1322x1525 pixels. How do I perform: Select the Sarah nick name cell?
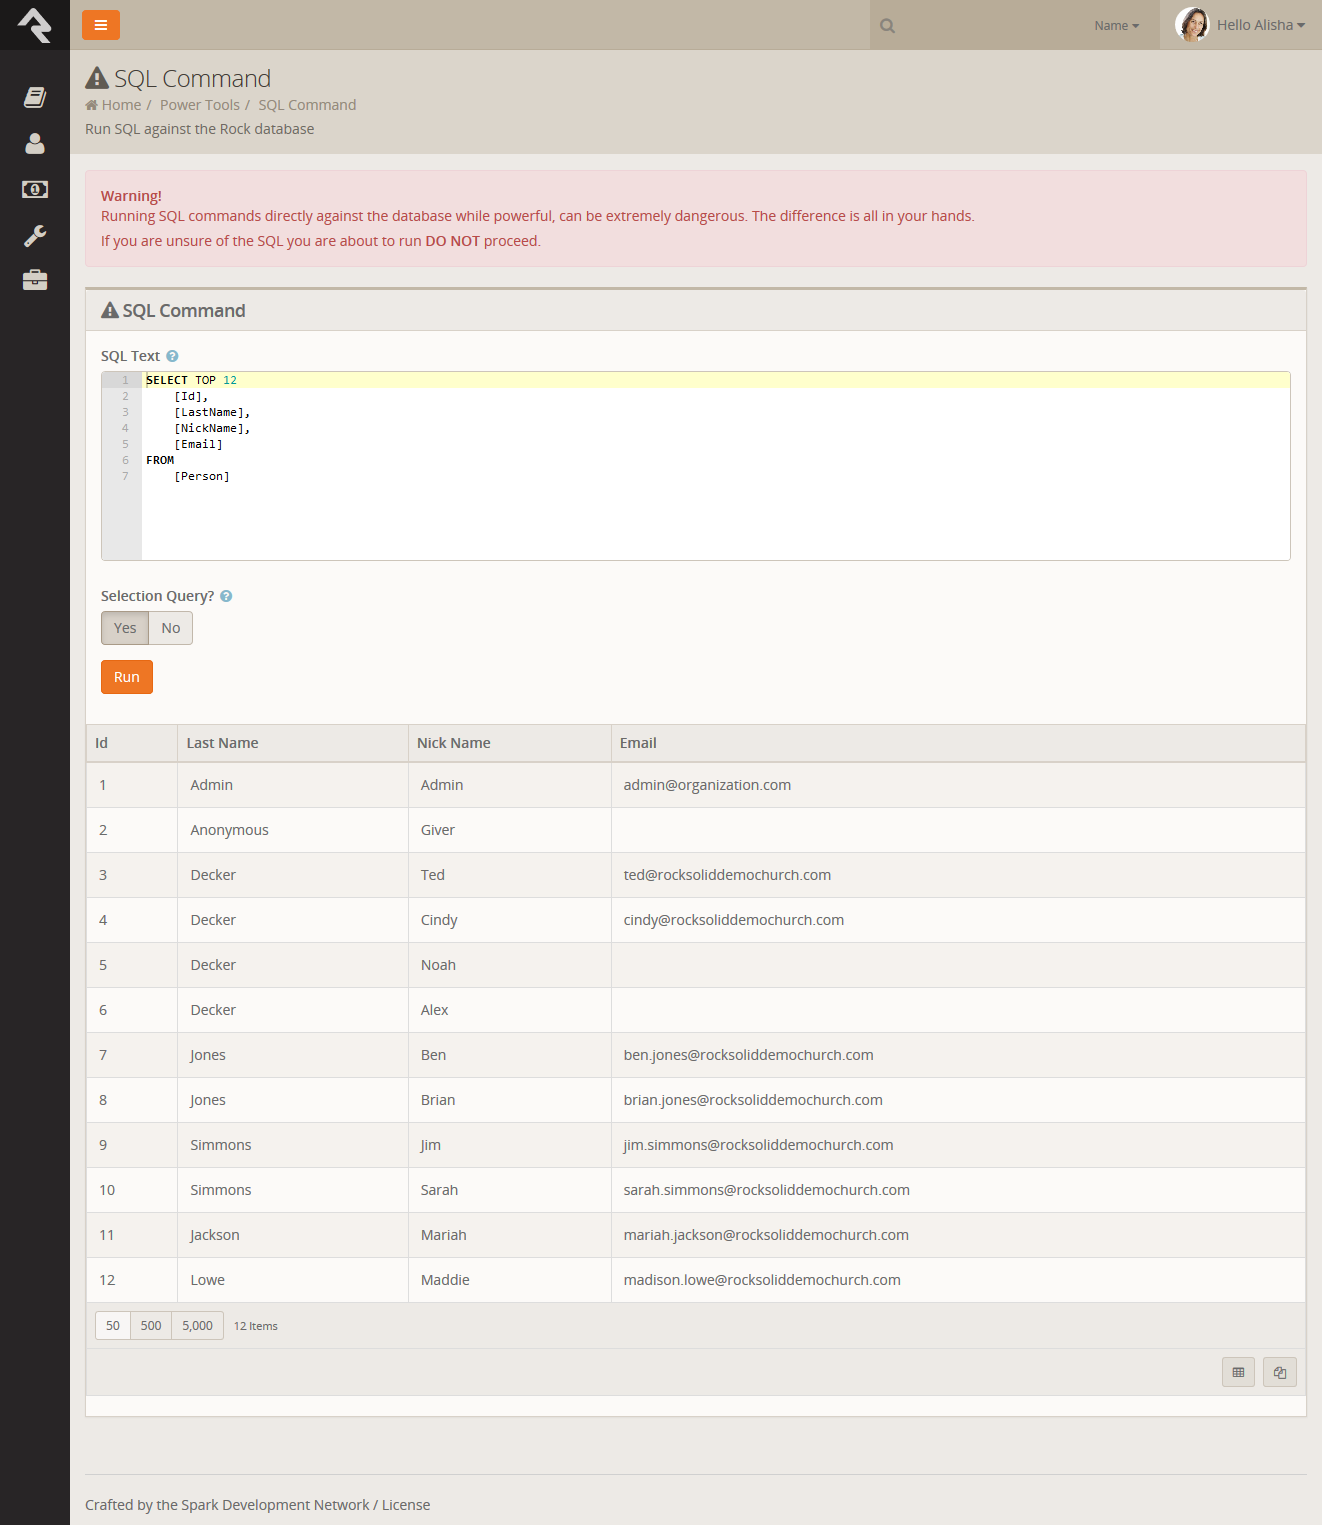pos(509,1190)
